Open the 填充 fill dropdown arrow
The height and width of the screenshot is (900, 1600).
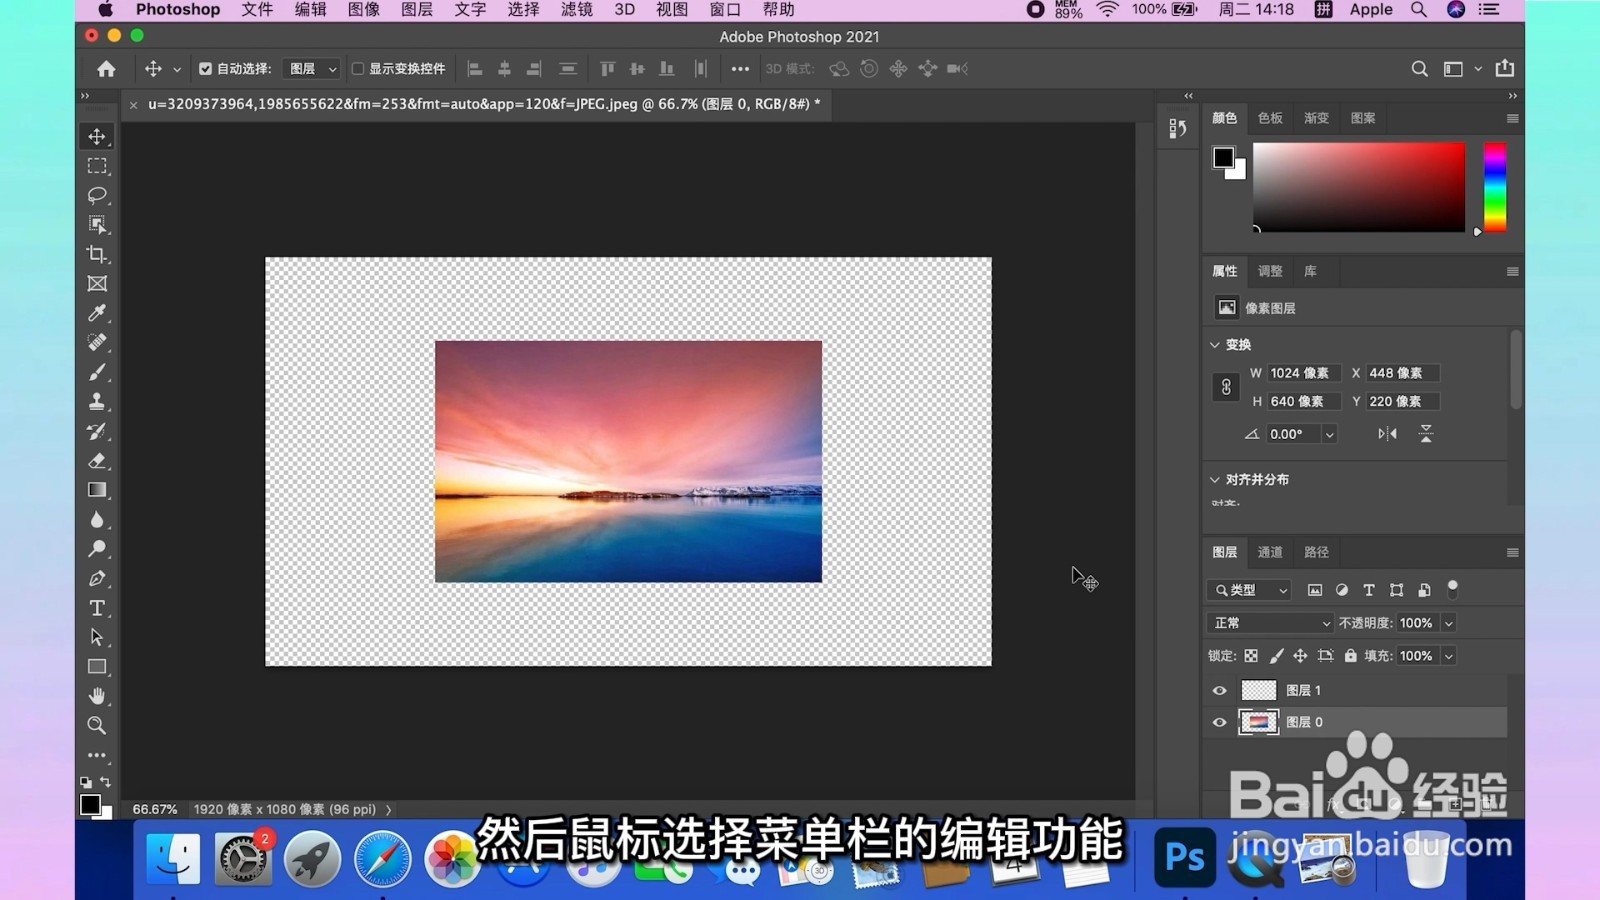(x=1448, y=656)
